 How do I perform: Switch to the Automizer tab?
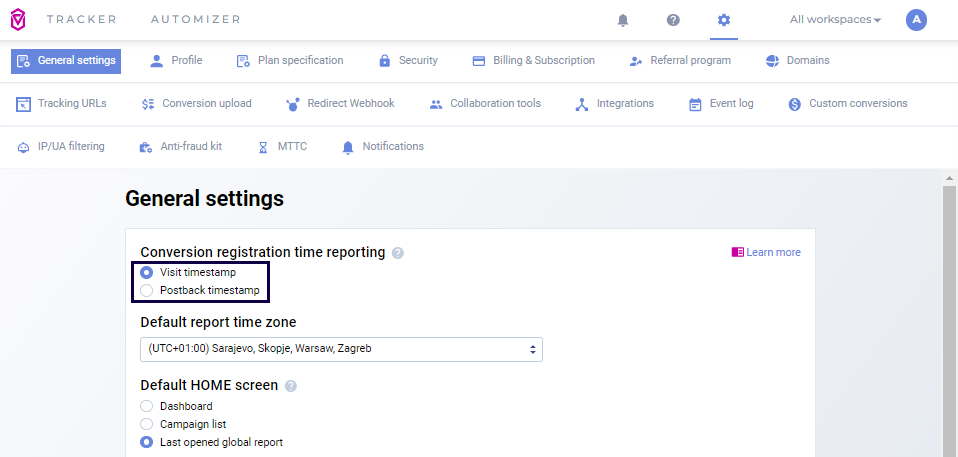(196, 20)
